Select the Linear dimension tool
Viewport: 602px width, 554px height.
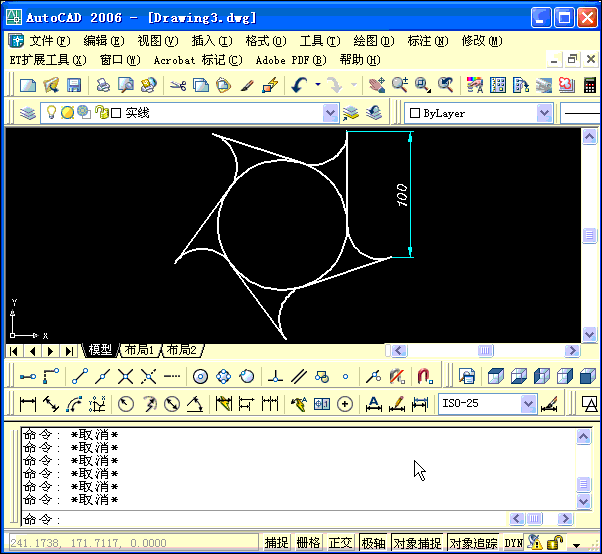pyautogui.click(x=27, y=404)
